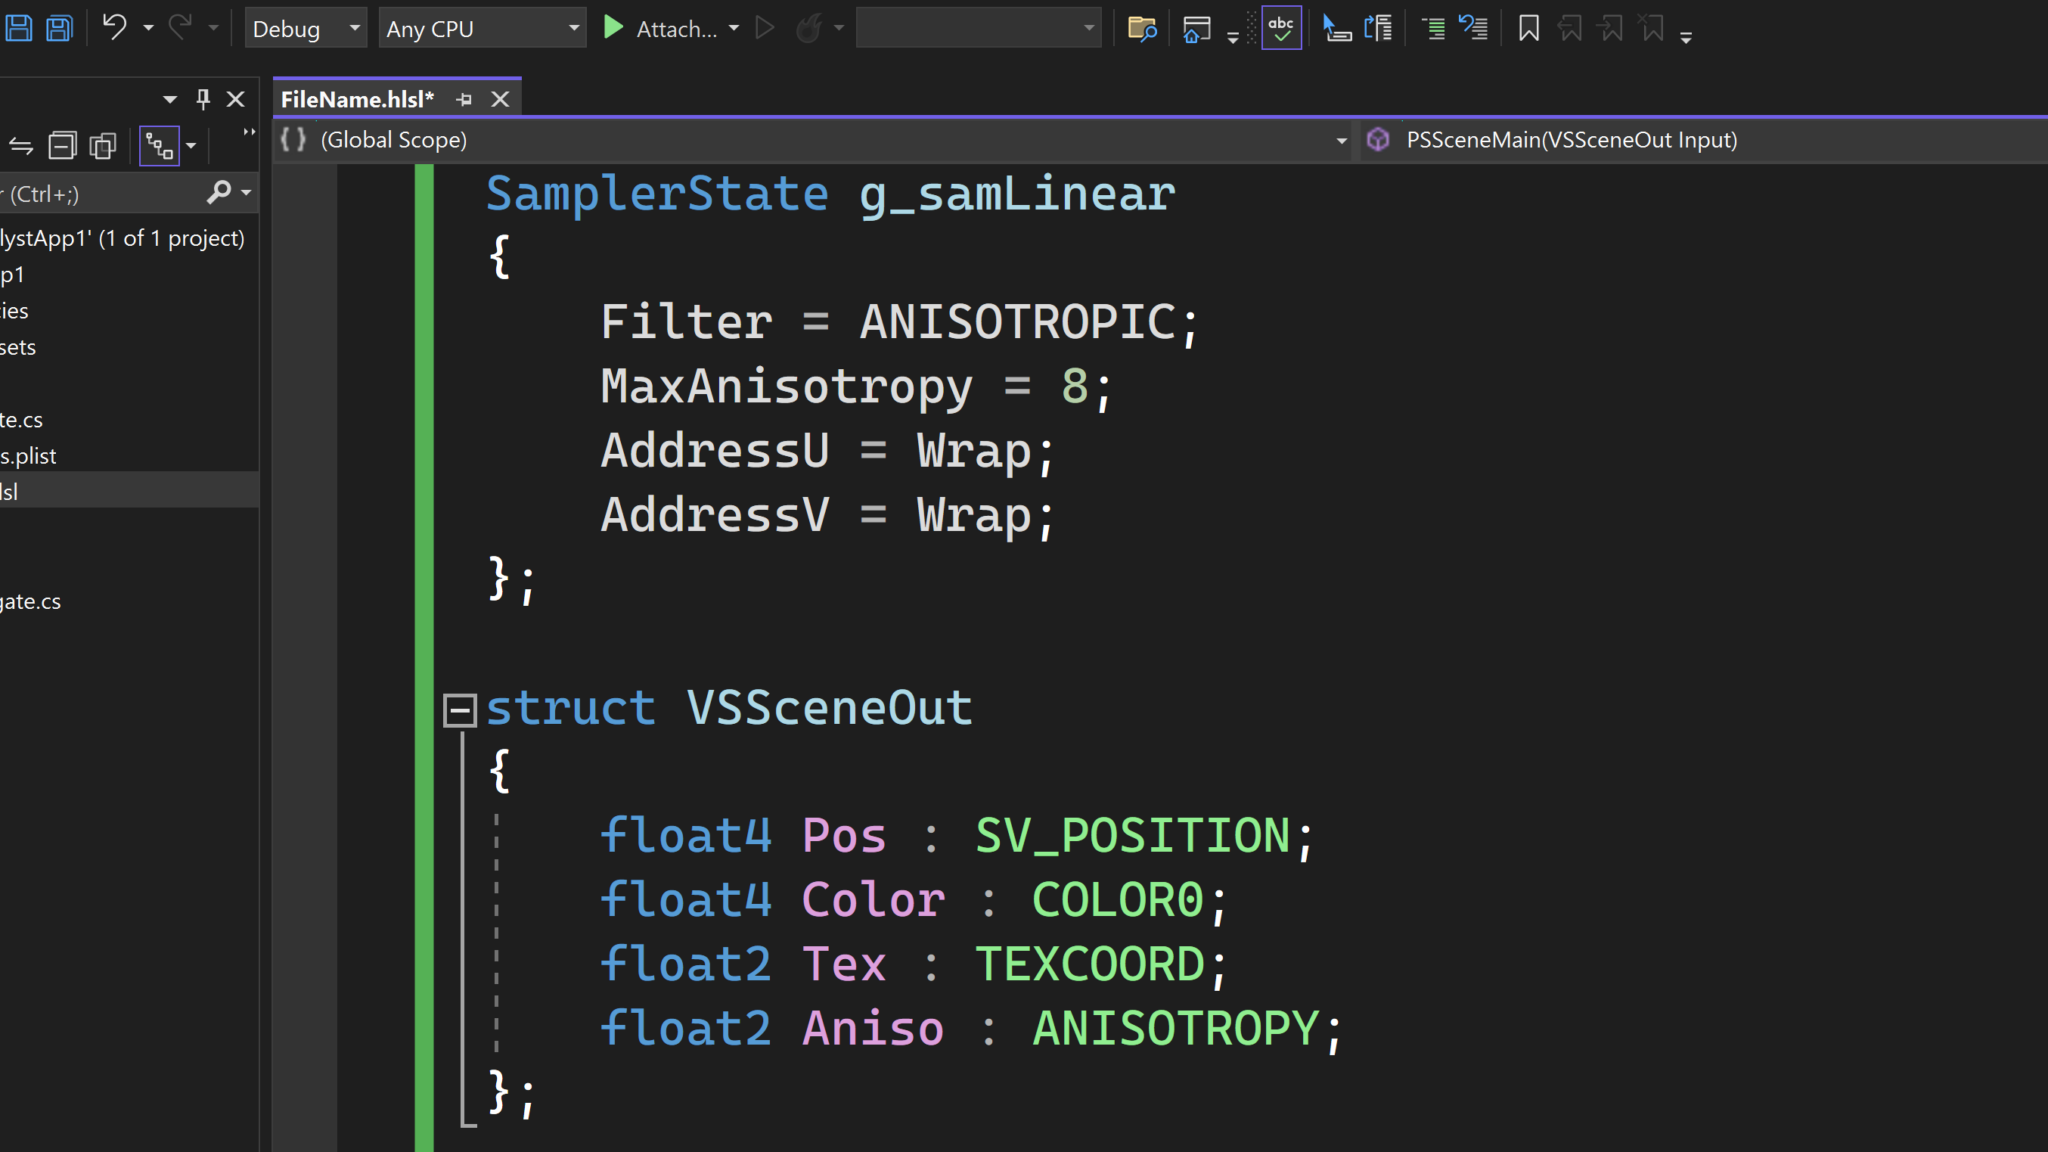Start debugging with the green Attach arrow
Image resolution: width=2048 pixels, height=1152 pixels.
[x=612, y=28]
